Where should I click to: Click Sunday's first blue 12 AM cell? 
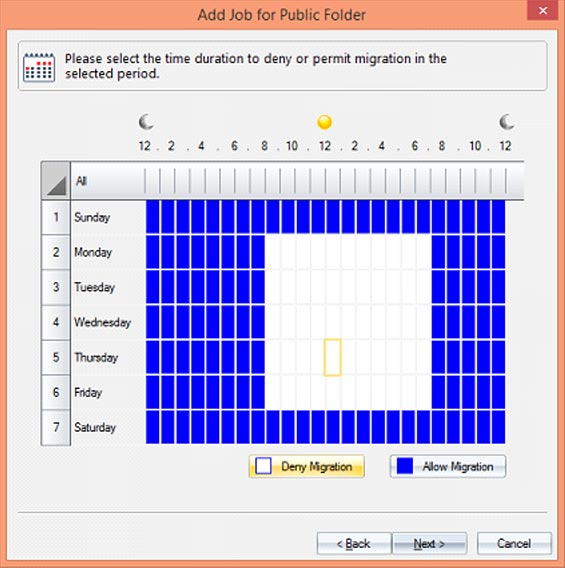[x=152, y=217]
